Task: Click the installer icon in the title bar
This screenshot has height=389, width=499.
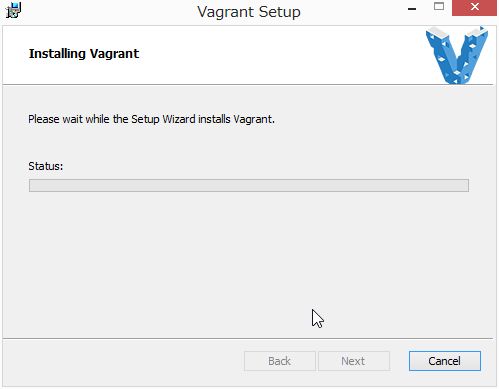Action: point(13,10)
